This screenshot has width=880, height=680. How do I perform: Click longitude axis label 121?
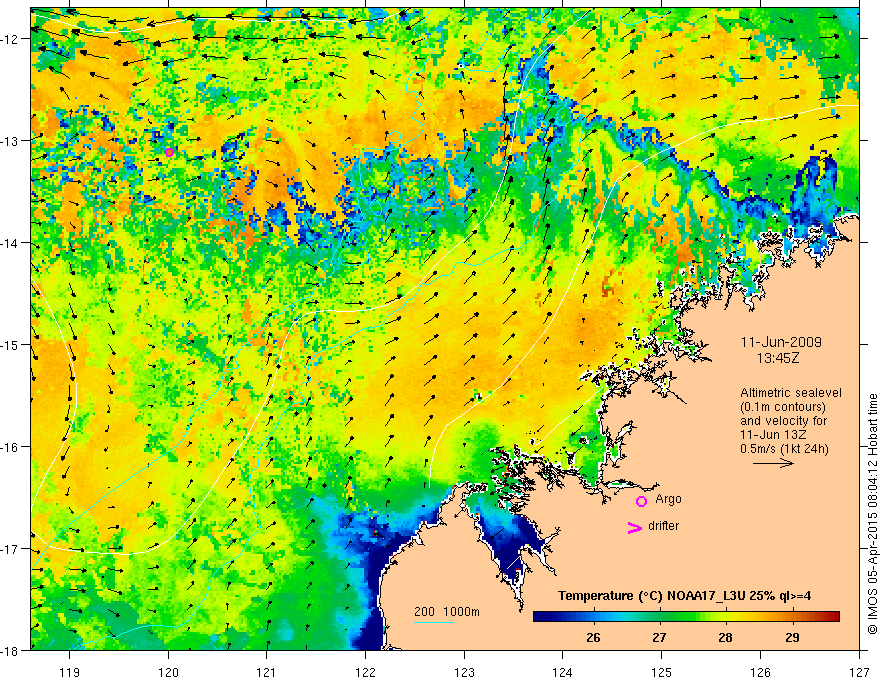(x=267, y=672)
